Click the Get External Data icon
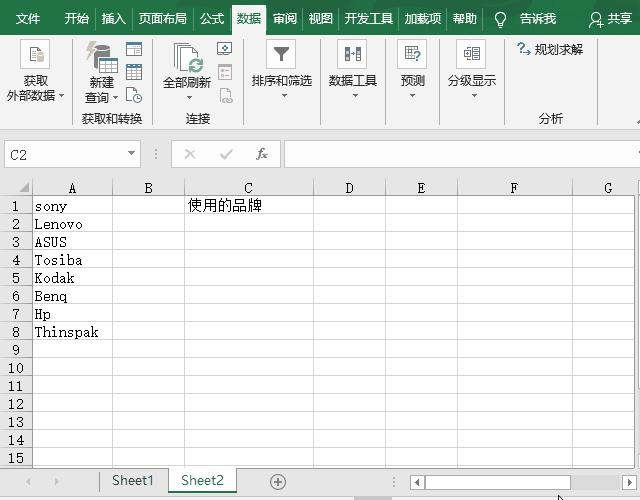Viewport: 640px width, 500px height. point(35,54)
